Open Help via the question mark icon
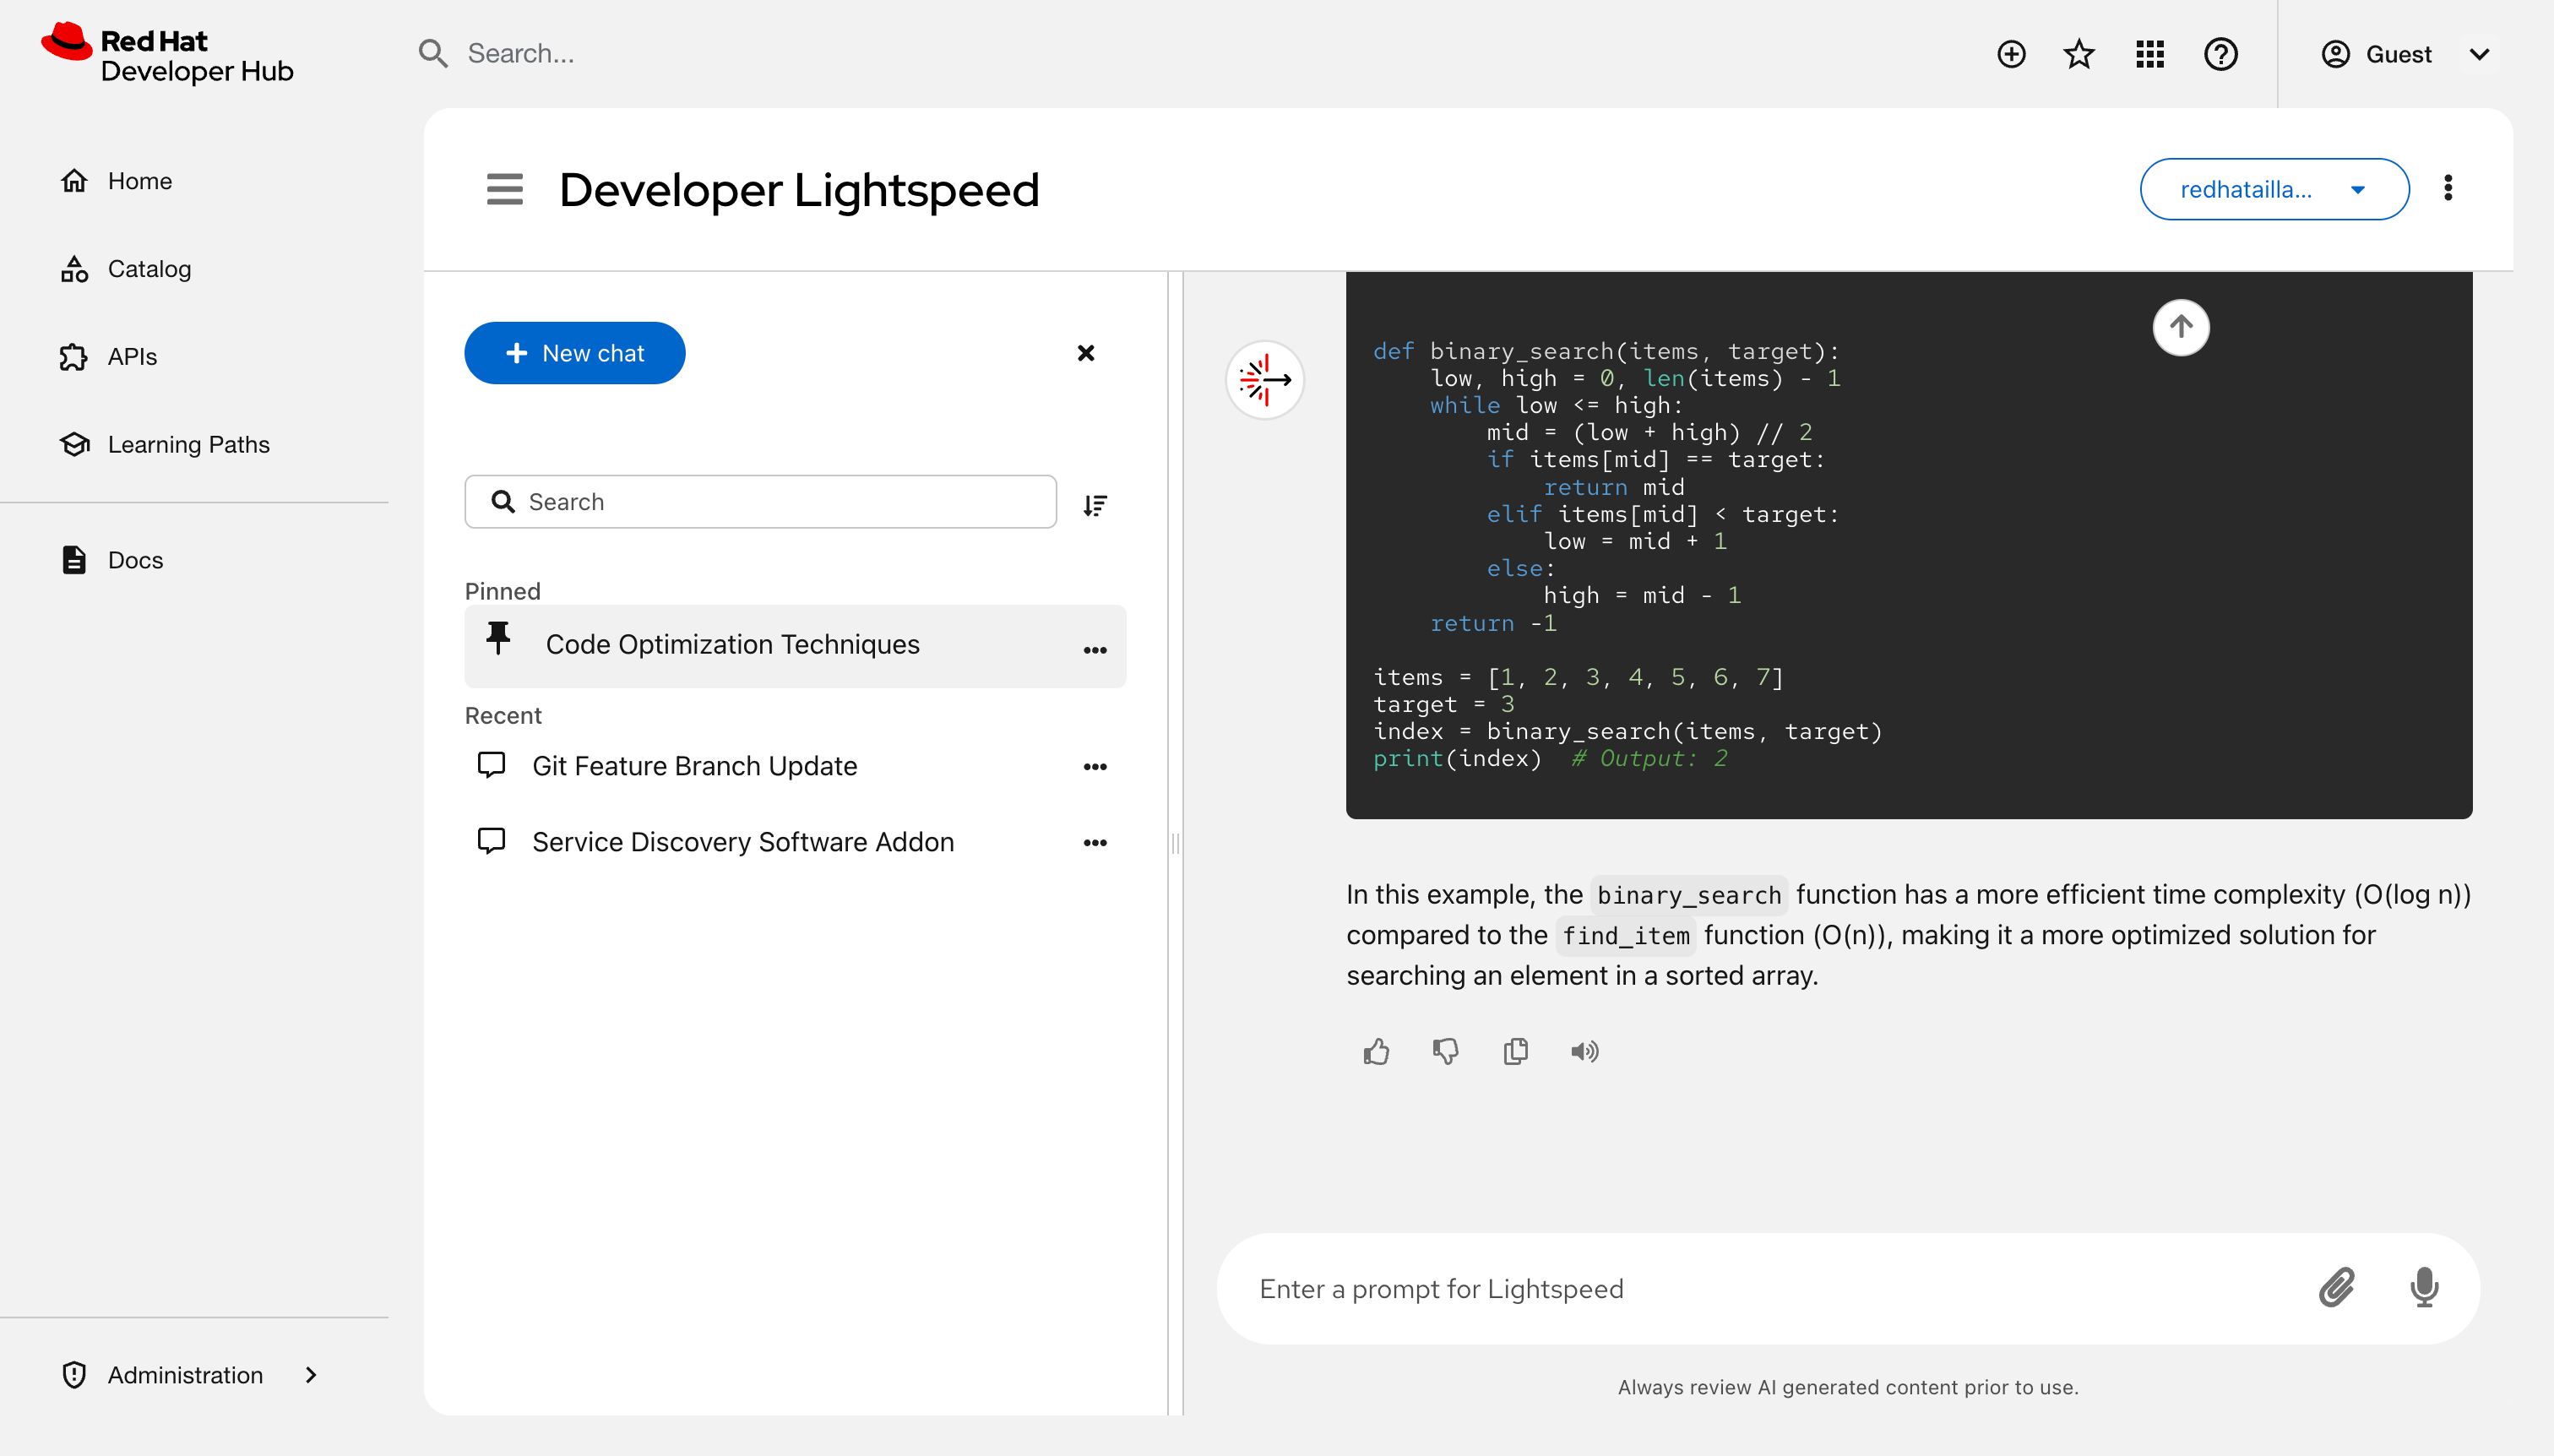 click(2221, 54)
